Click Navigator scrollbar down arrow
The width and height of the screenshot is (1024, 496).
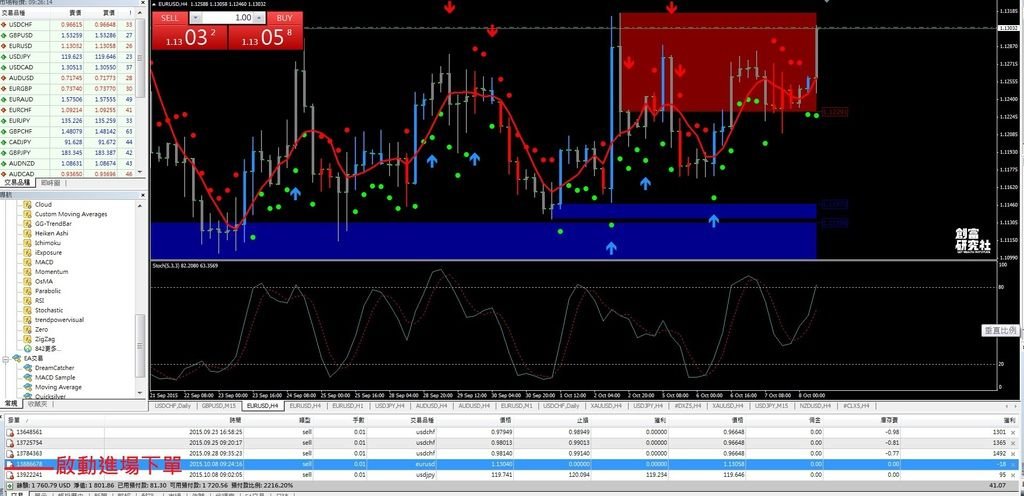(x=141, y=394)
